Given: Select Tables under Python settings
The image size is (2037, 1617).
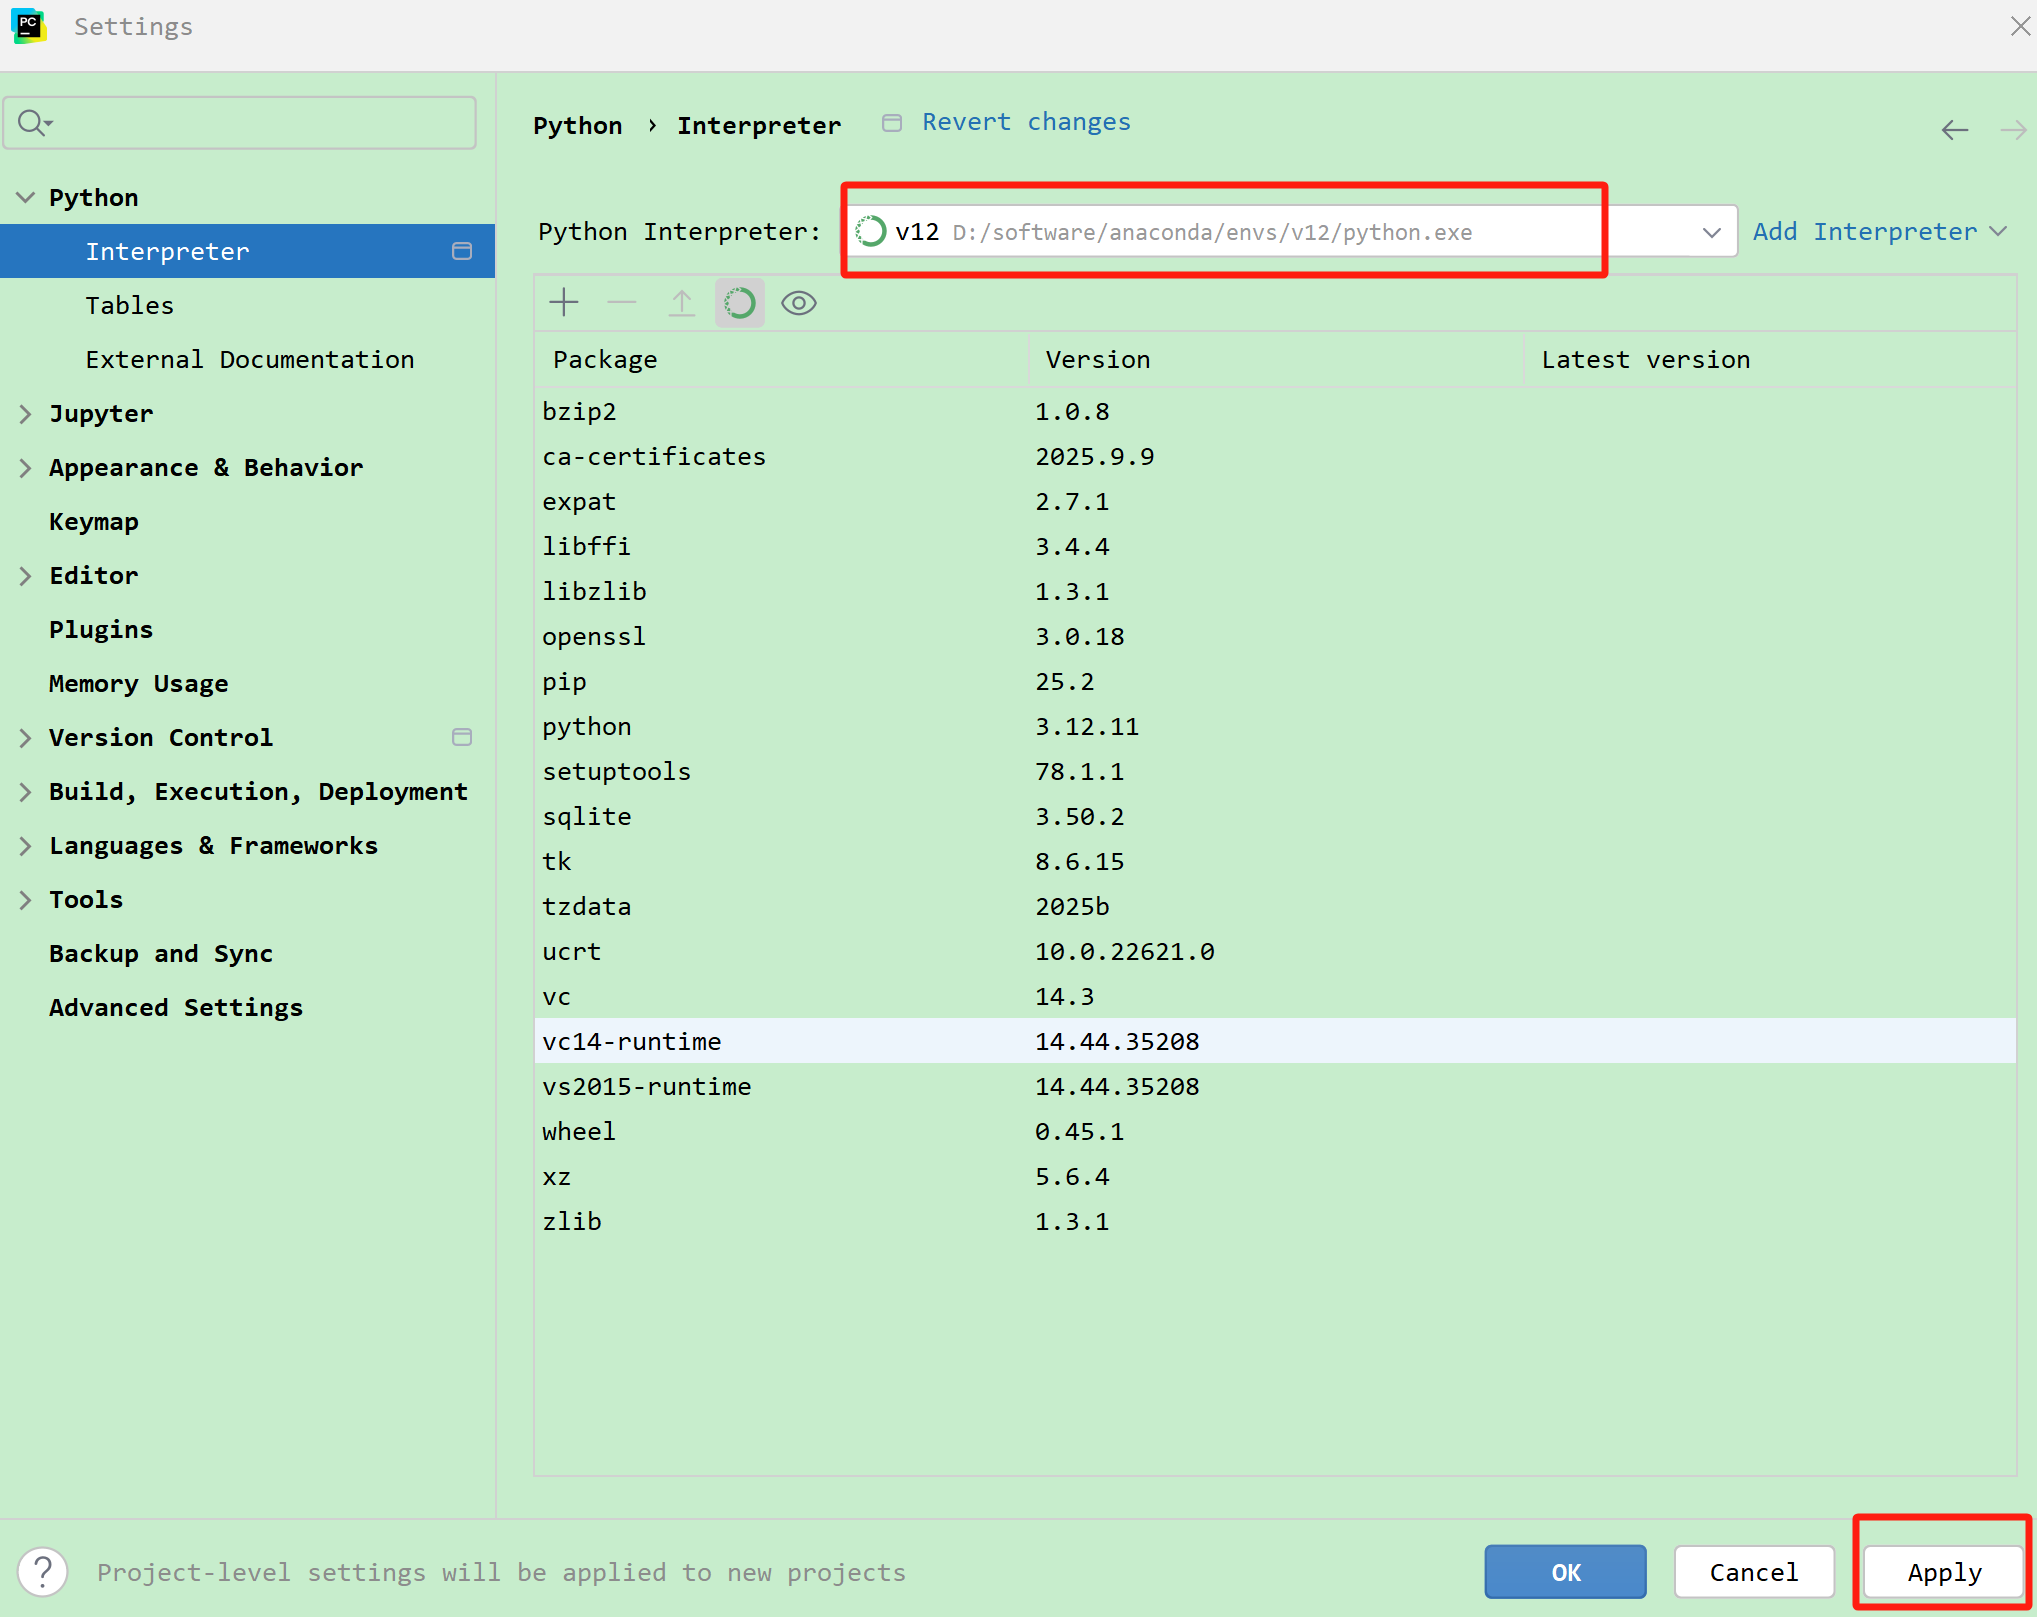Looking at the screenshot, I should point(129,305).
